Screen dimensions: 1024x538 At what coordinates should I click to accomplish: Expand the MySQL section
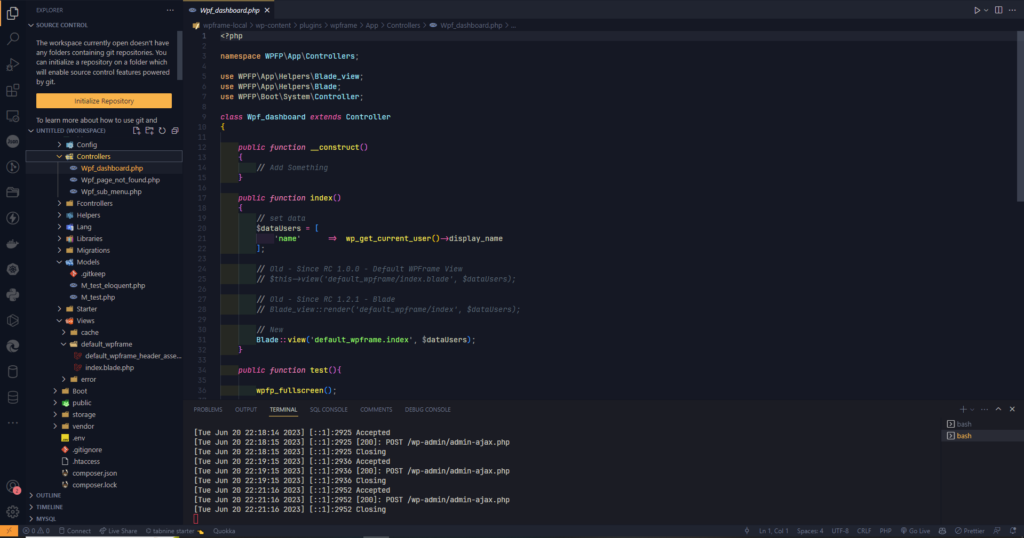click(x=46, y=519)
